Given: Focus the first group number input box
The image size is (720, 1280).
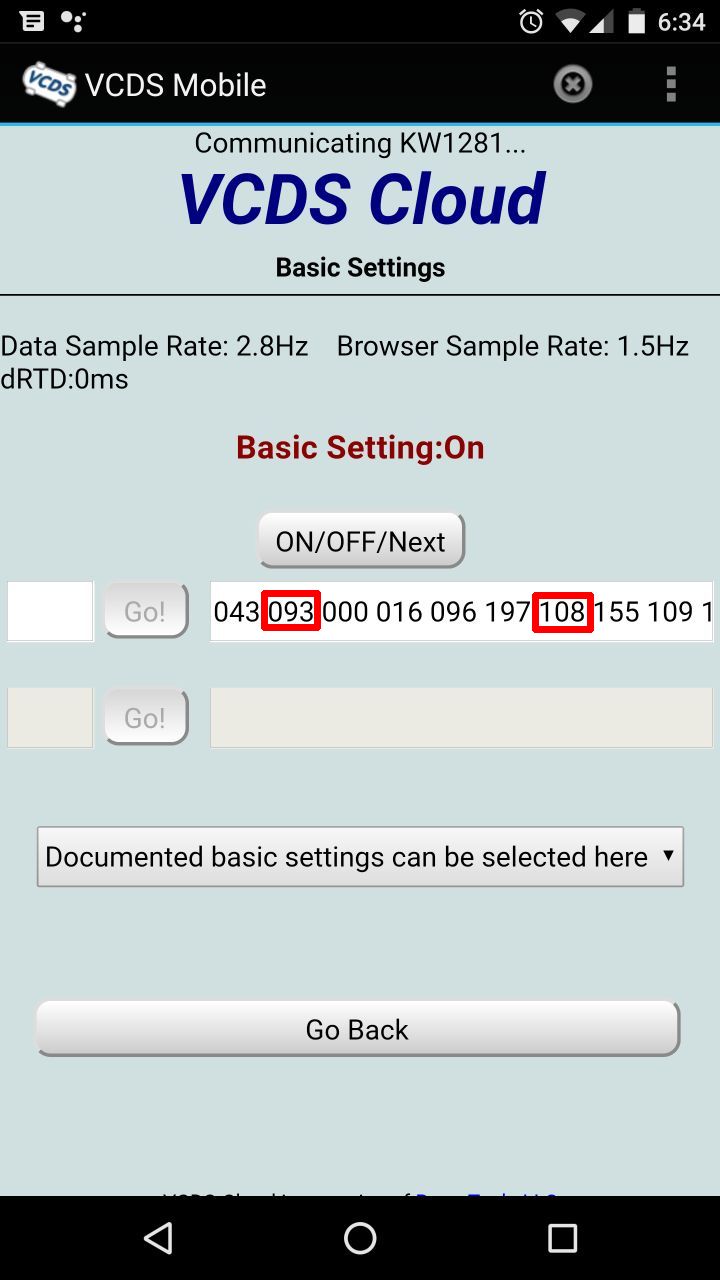Looking at the screenshot, I should coord(50,611).
